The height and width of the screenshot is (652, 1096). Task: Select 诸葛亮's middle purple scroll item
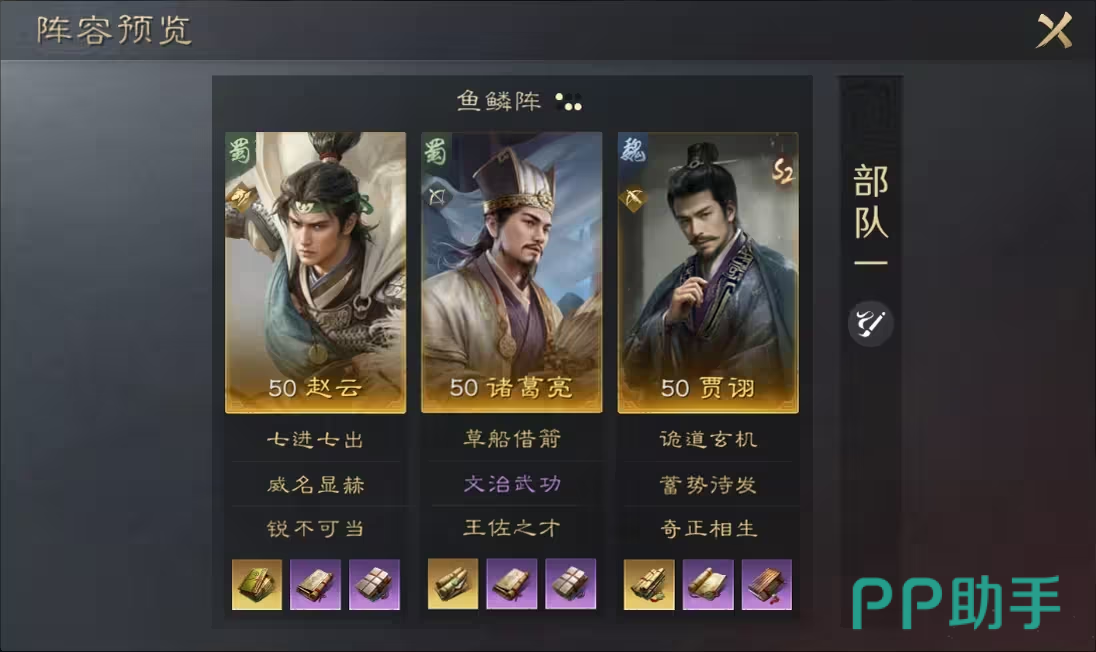pos(512,584)
